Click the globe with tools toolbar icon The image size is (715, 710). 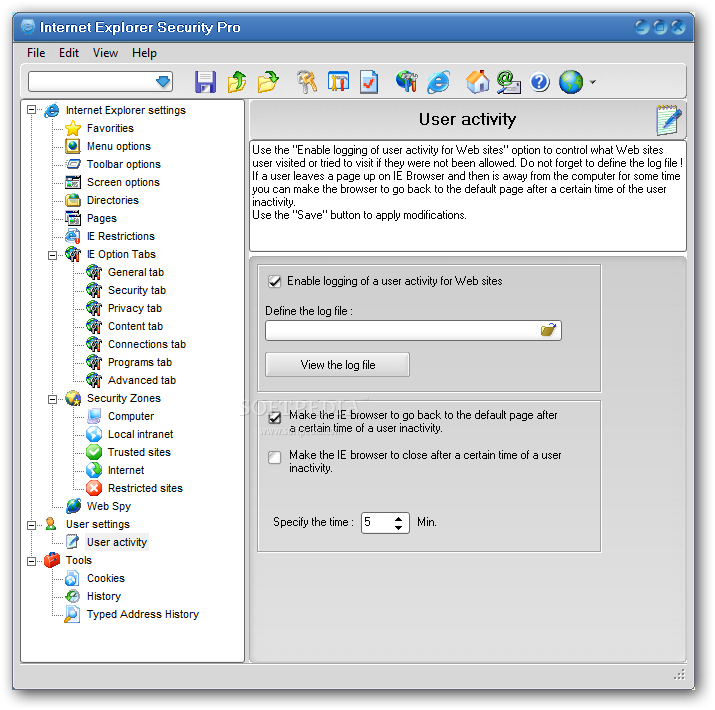tap(407, 82)
